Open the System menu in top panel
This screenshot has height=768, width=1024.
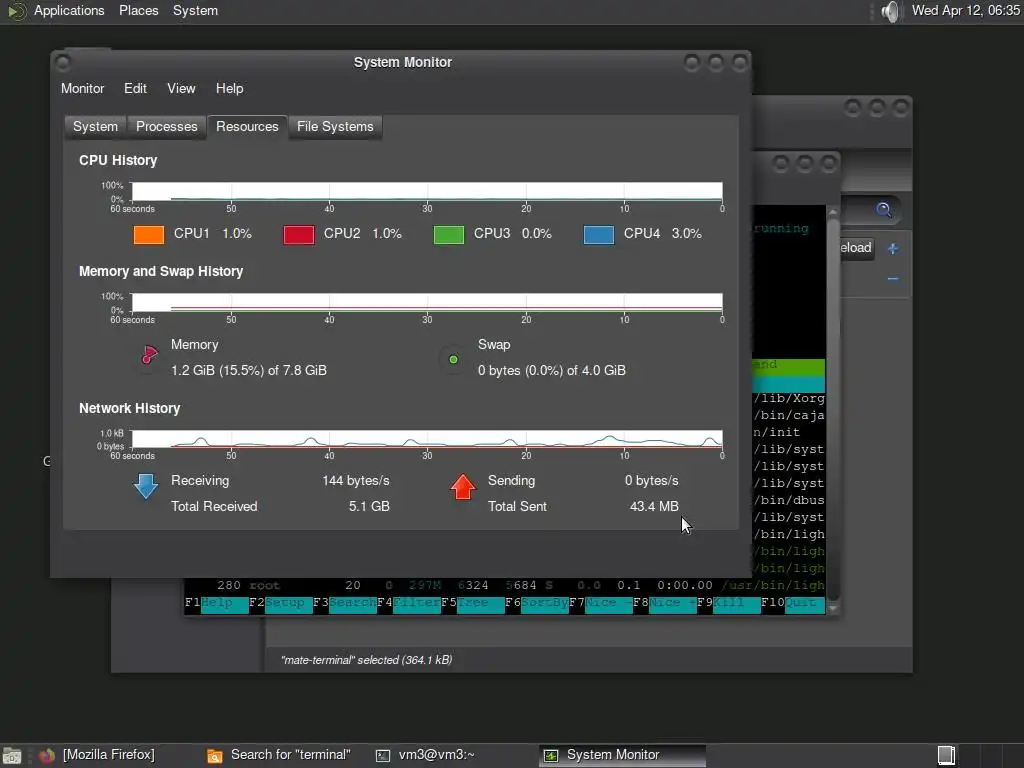(195, 10)
